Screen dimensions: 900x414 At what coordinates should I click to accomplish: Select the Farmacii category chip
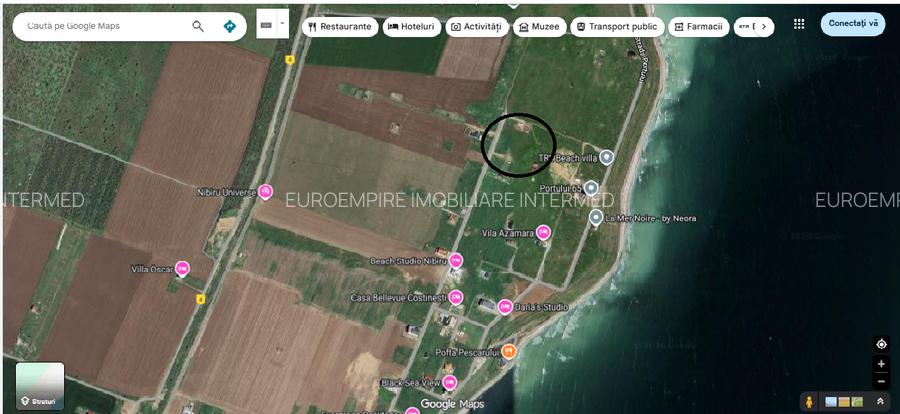click(x=698, y=27)
